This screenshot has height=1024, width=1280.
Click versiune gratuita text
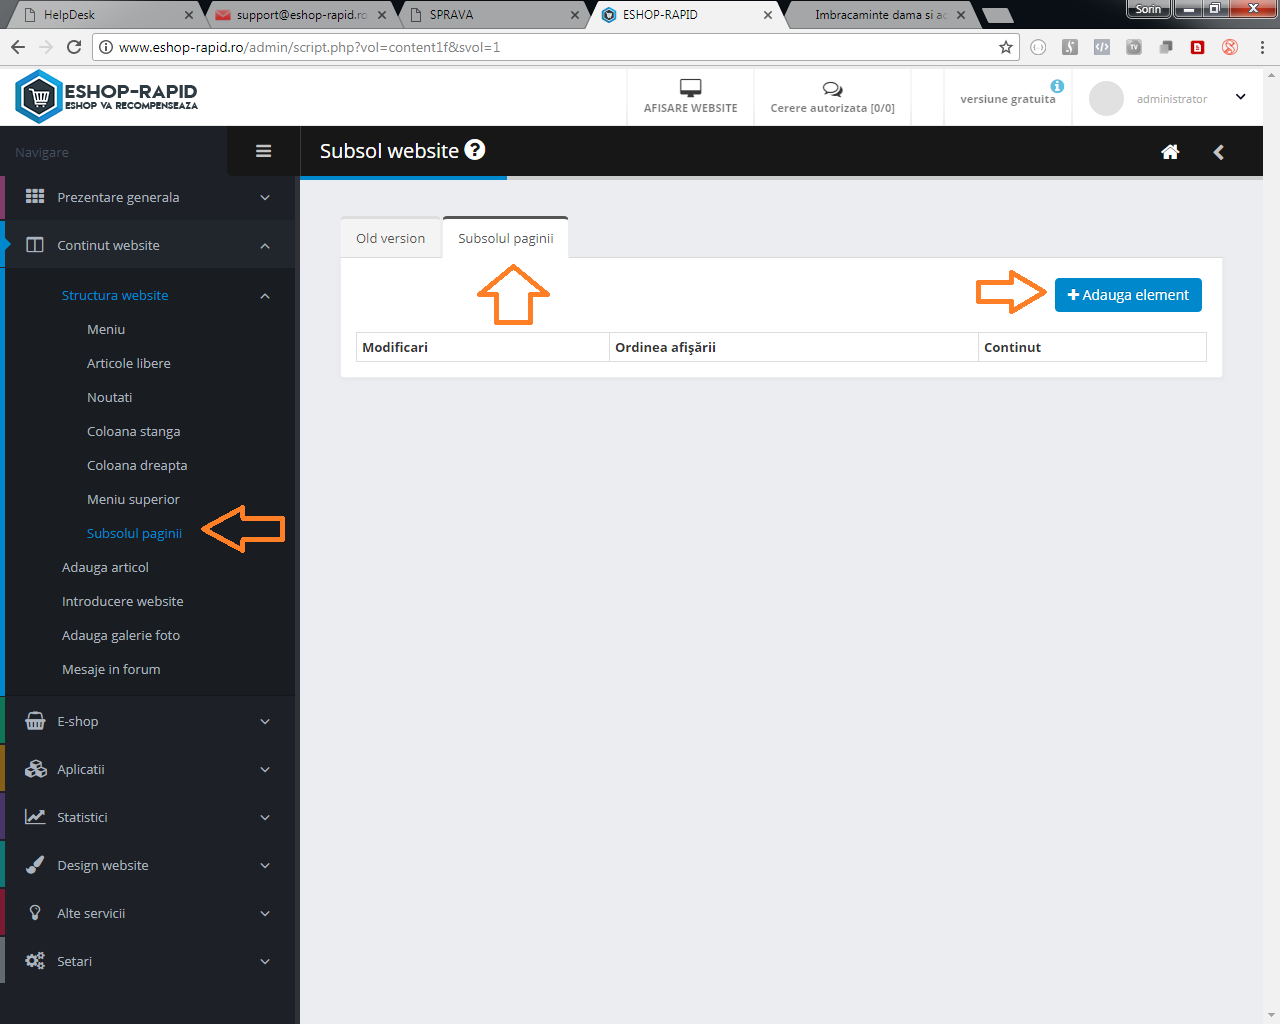pos(1008,99)
